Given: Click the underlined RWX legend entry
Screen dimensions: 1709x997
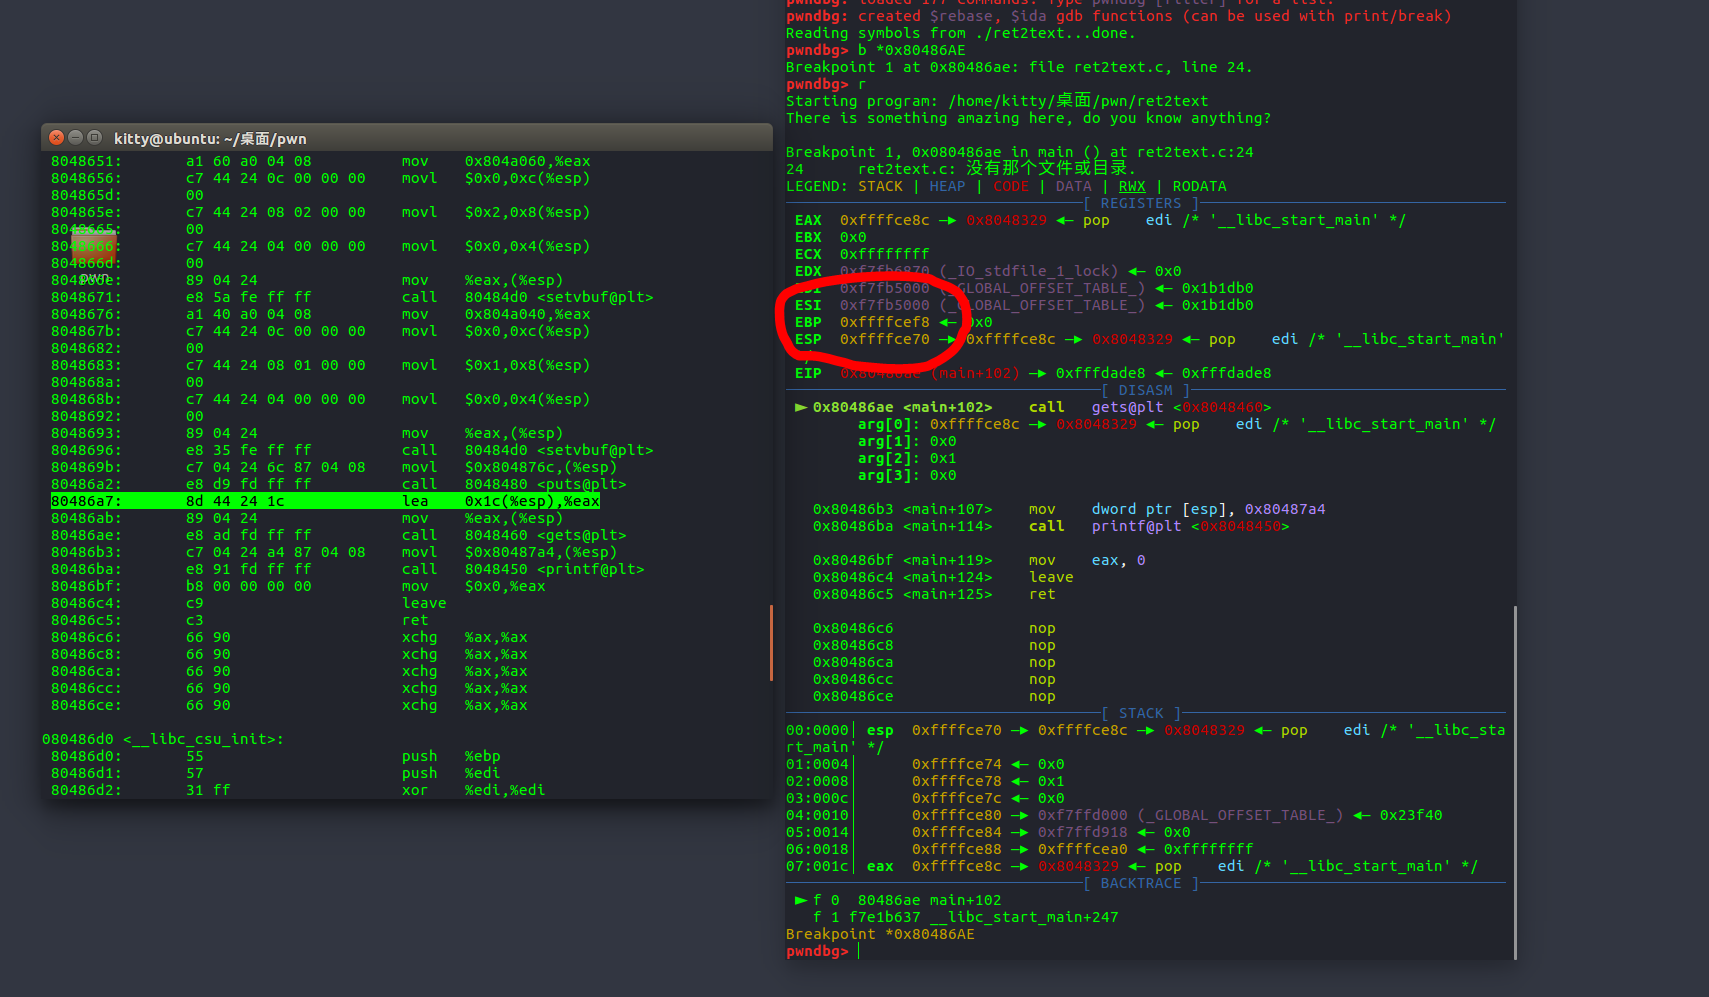Looking at the screenshot, I should coord(1131,186).
